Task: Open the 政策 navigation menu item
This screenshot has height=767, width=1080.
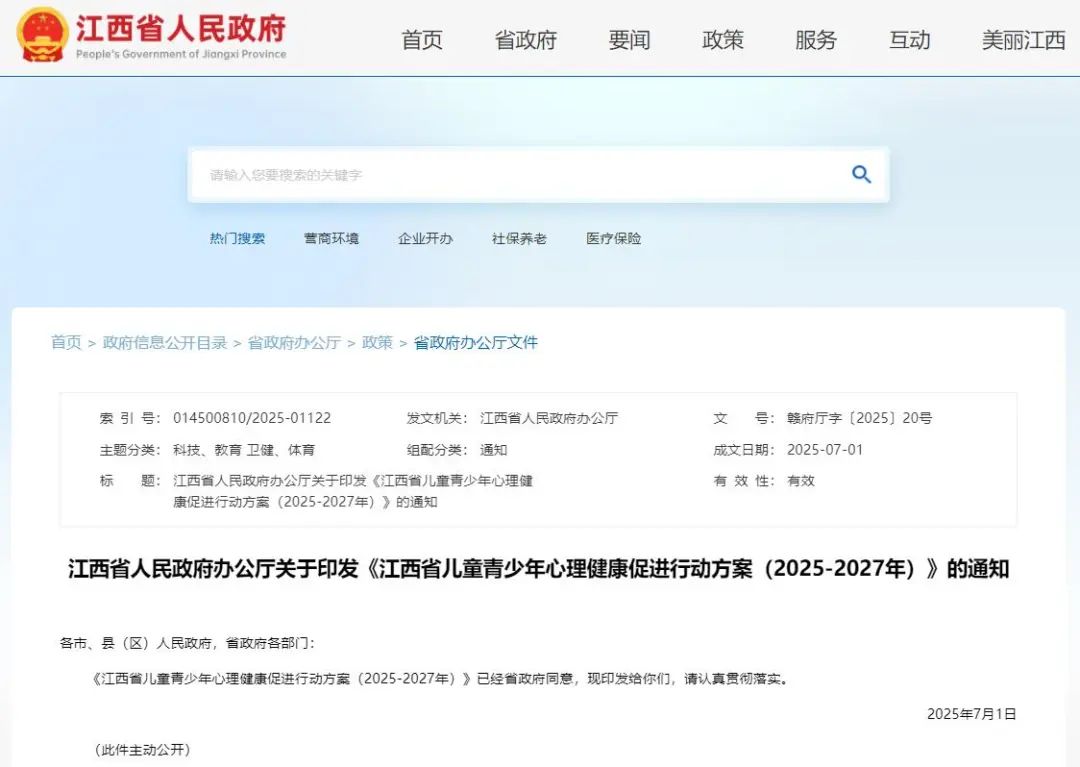Action: point(723,40)
